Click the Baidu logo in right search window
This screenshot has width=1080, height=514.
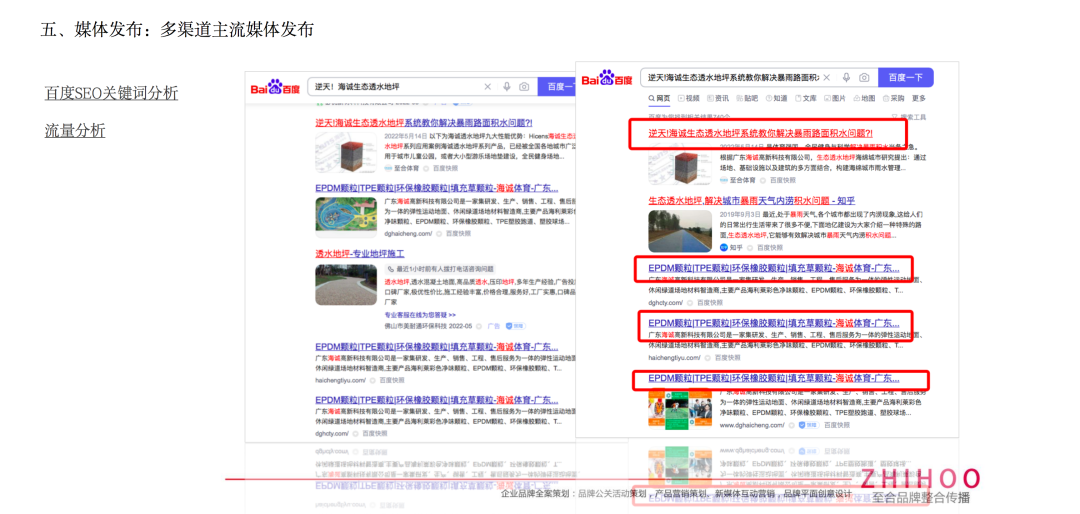pyautogui.click(x=607, y=78)
